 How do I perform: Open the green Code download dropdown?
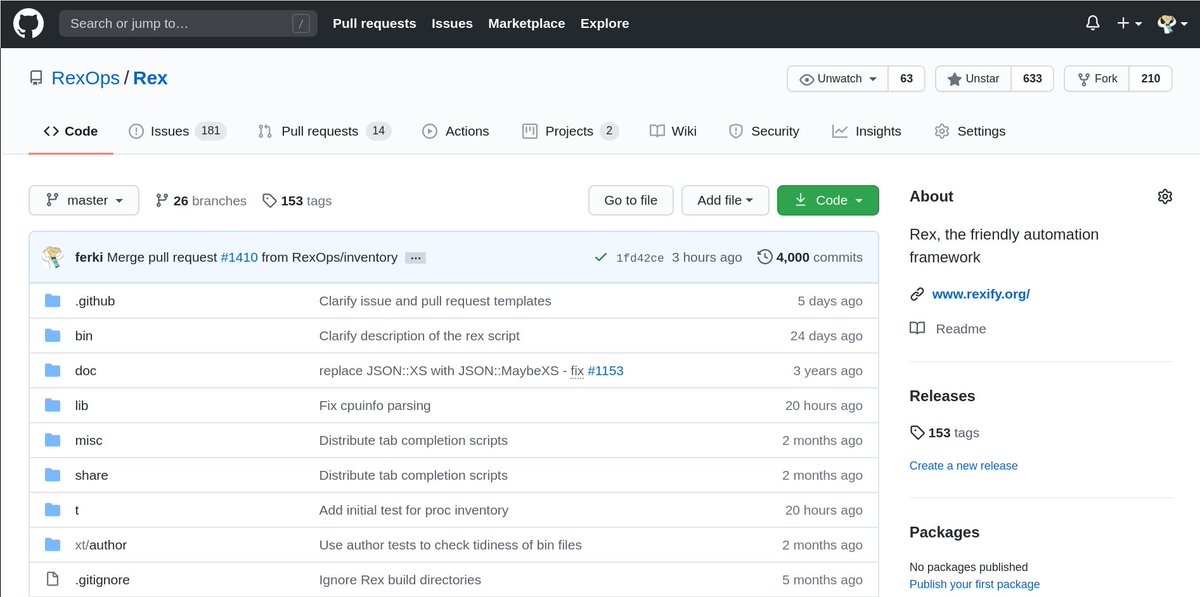coord(828,200)
